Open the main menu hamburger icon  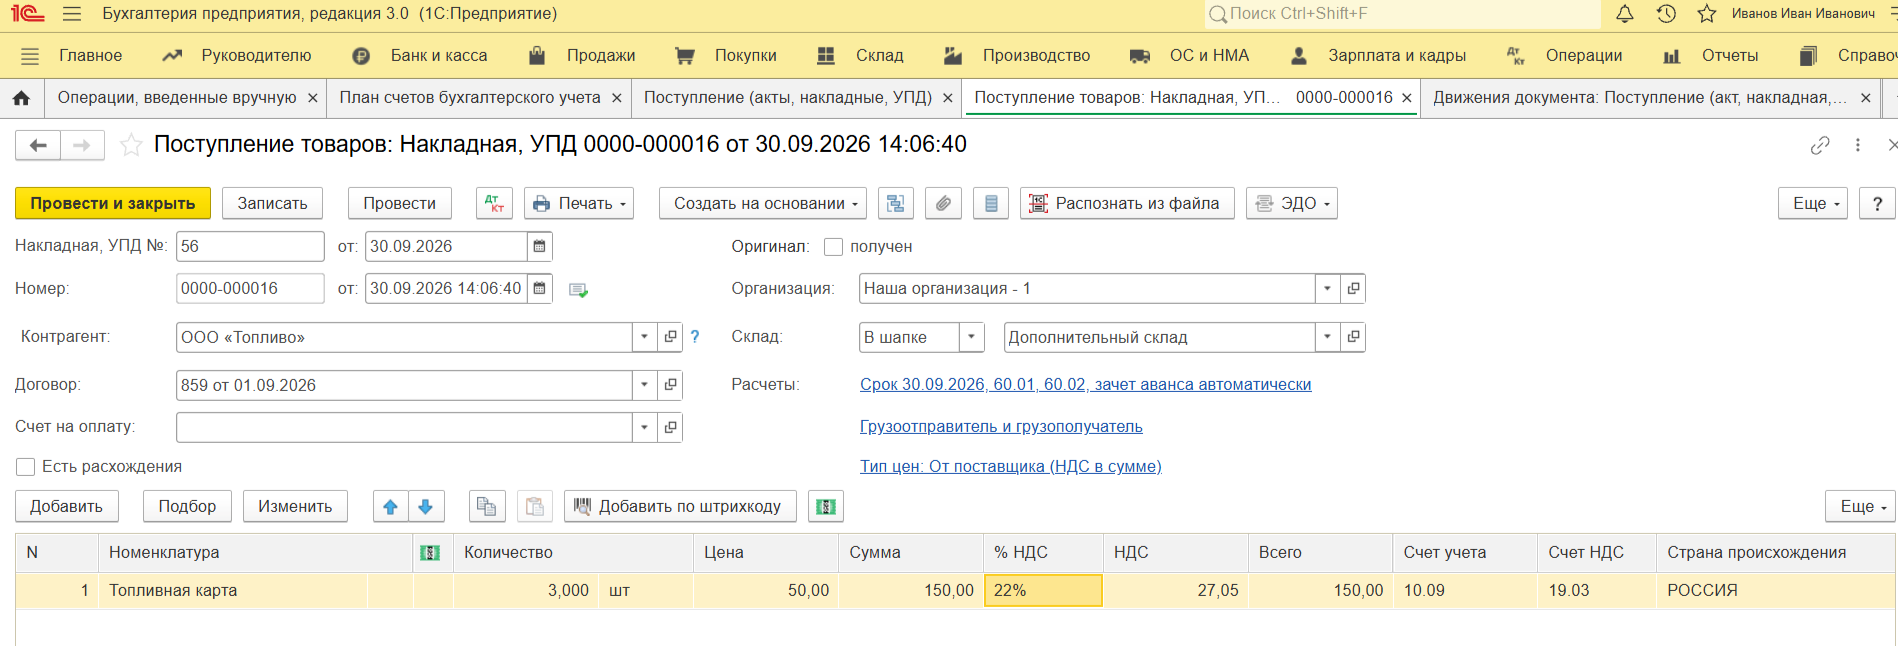[x=72, y=14]
